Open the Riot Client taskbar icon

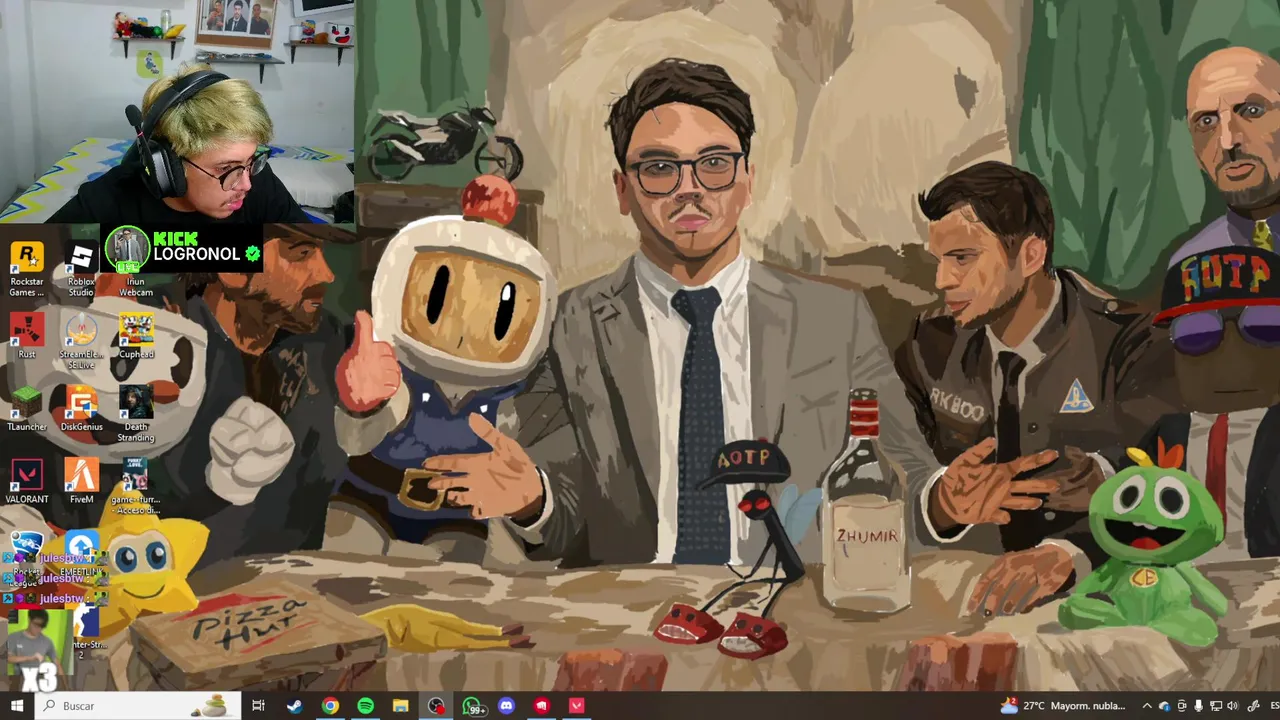pyautogui.click(x=541, y=706)
